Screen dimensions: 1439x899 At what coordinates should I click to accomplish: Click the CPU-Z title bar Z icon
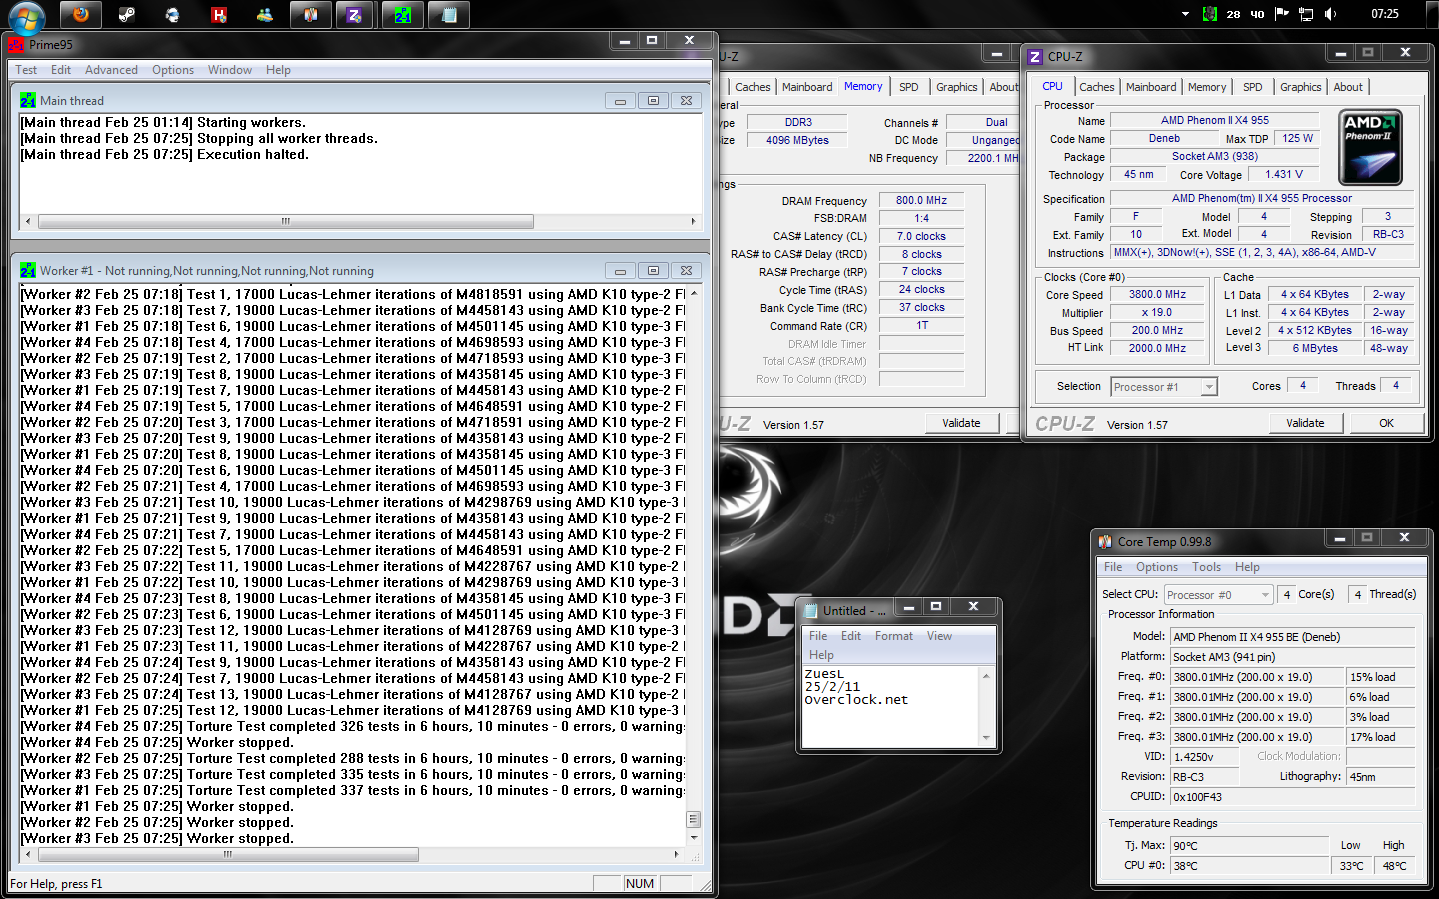click(1035, 57)
